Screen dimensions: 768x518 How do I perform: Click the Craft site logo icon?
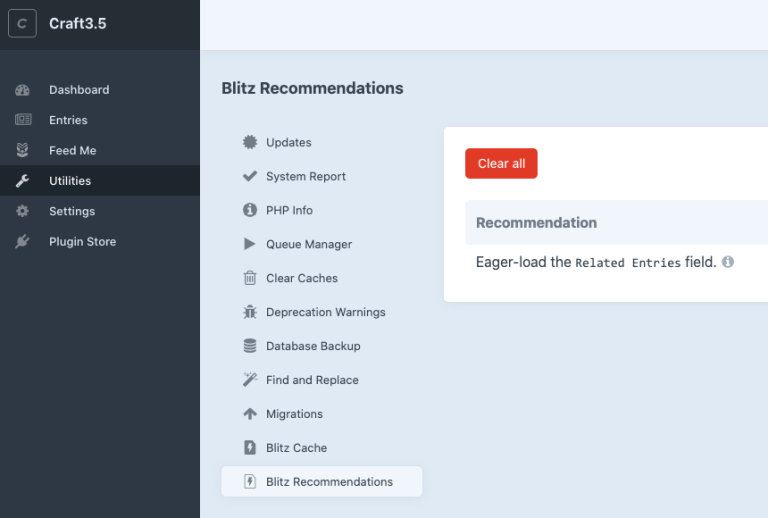point(22,24)
